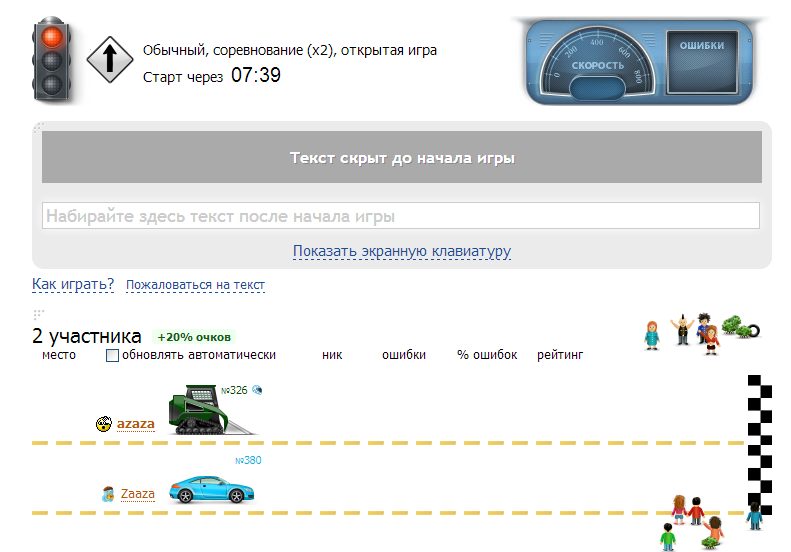Click the ошибки column header

[404, 355]
